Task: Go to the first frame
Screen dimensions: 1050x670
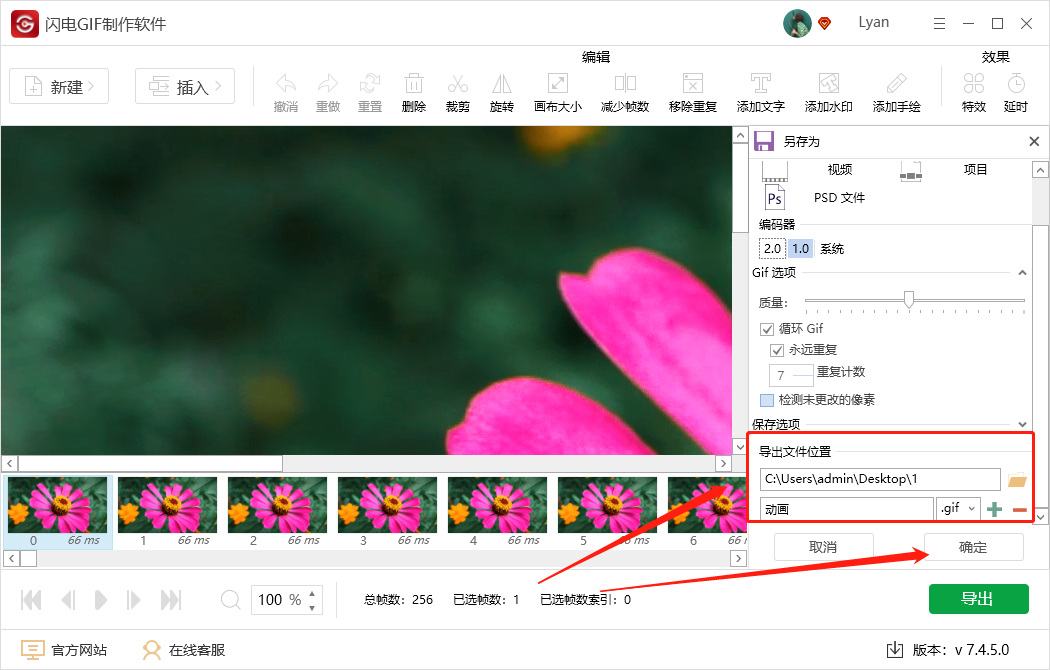Action: (x=31, y=600)
